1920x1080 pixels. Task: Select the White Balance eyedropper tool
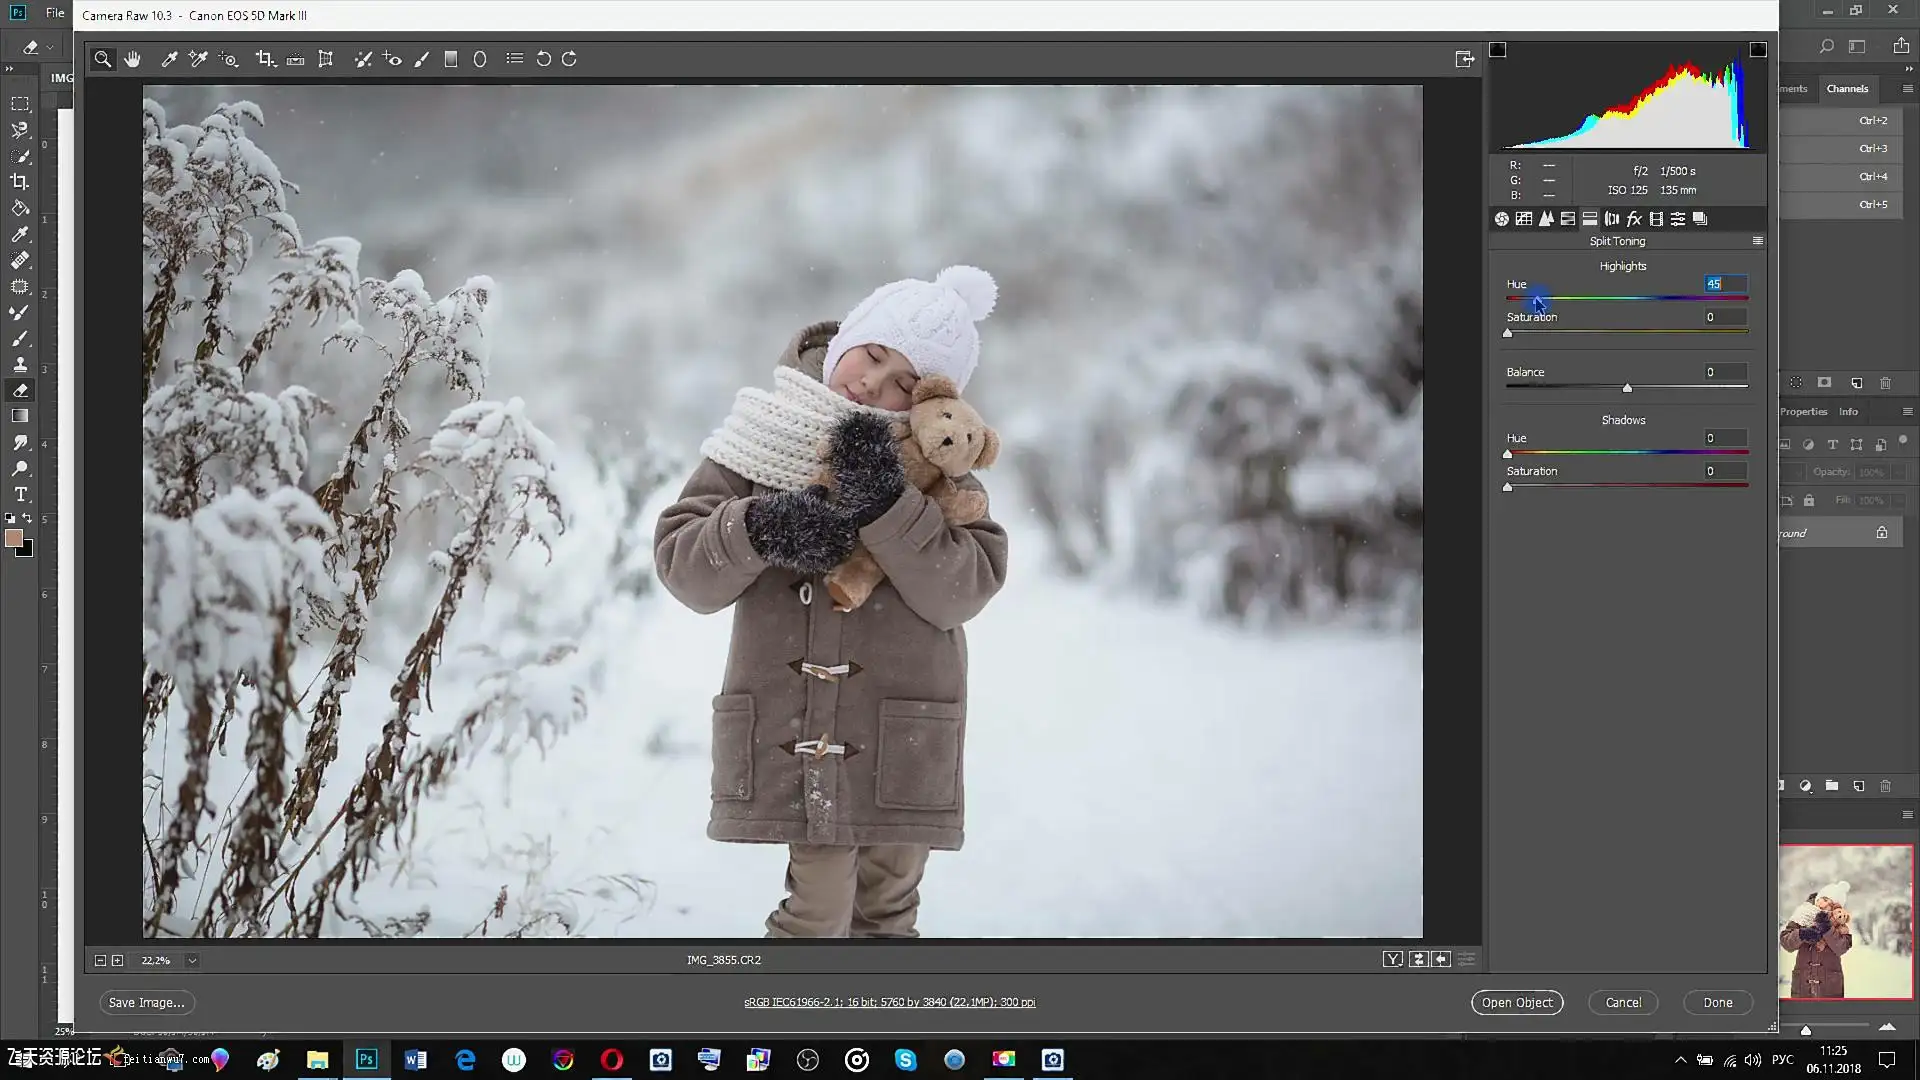pos(169,59)
